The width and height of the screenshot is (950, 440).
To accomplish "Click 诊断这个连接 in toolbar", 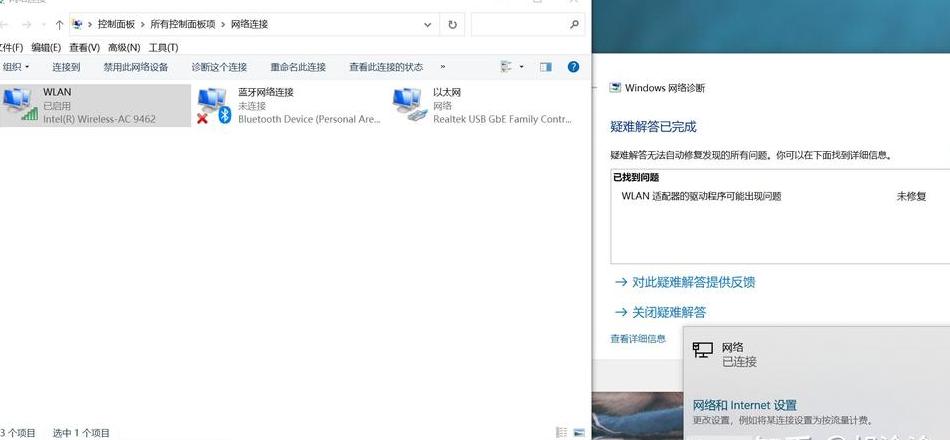I will click(x=219, y=67).
